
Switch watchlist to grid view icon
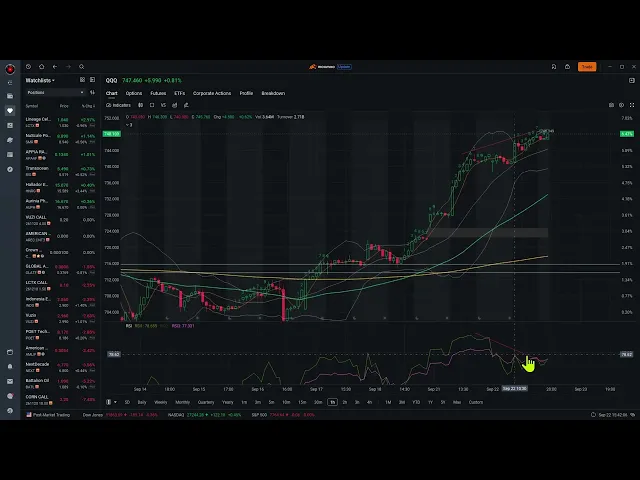point(82,80)
